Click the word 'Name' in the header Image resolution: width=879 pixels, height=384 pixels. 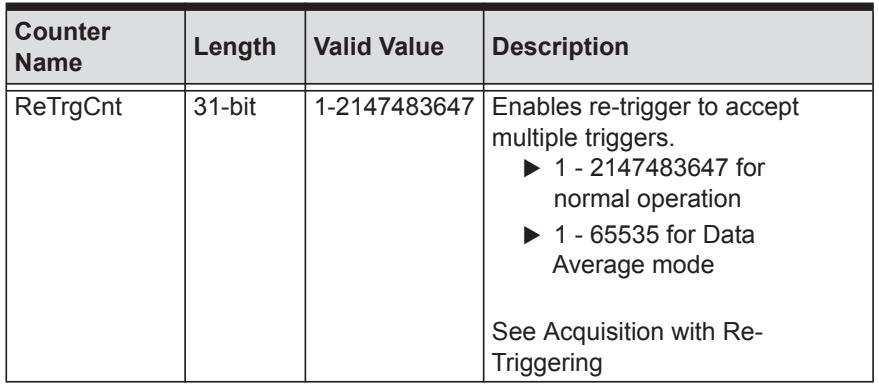coord(48,63)
